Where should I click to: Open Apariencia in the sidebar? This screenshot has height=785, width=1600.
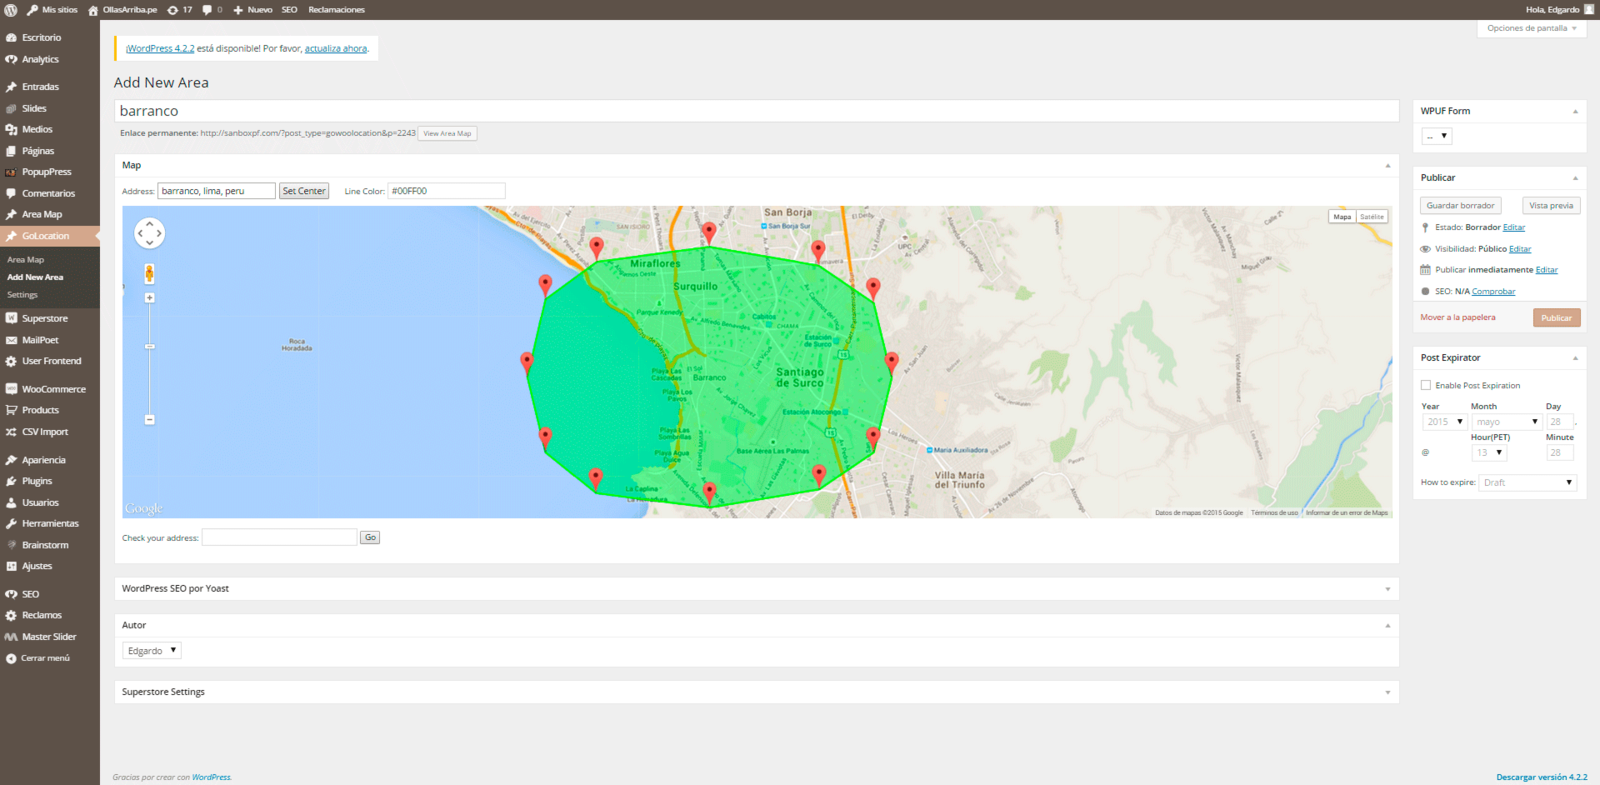point(44,460)
